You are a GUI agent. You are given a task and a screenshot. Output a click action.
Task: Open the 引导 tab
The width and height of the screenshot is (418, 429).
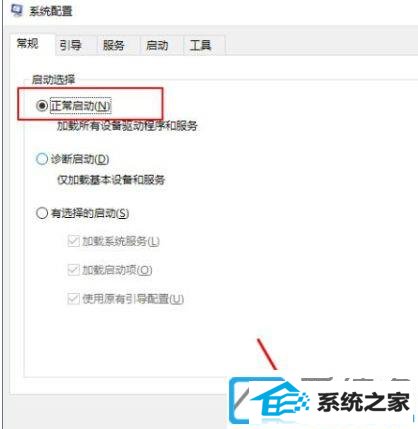coord(70,45)
